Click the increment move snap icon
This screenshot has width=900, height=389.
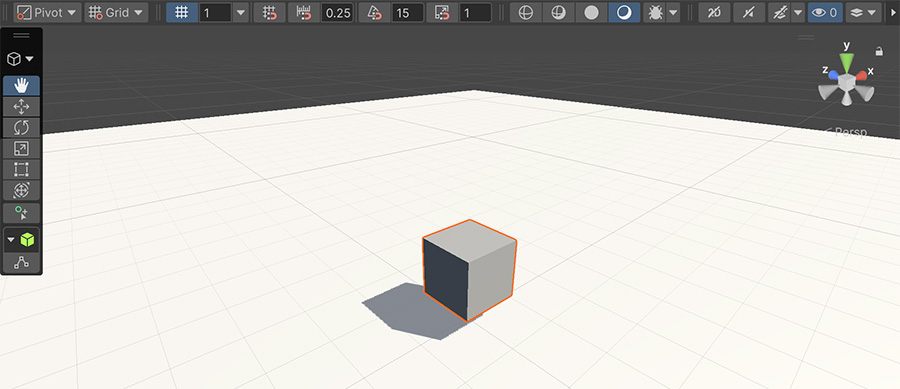pyautogui.click(x=304, y=13)
